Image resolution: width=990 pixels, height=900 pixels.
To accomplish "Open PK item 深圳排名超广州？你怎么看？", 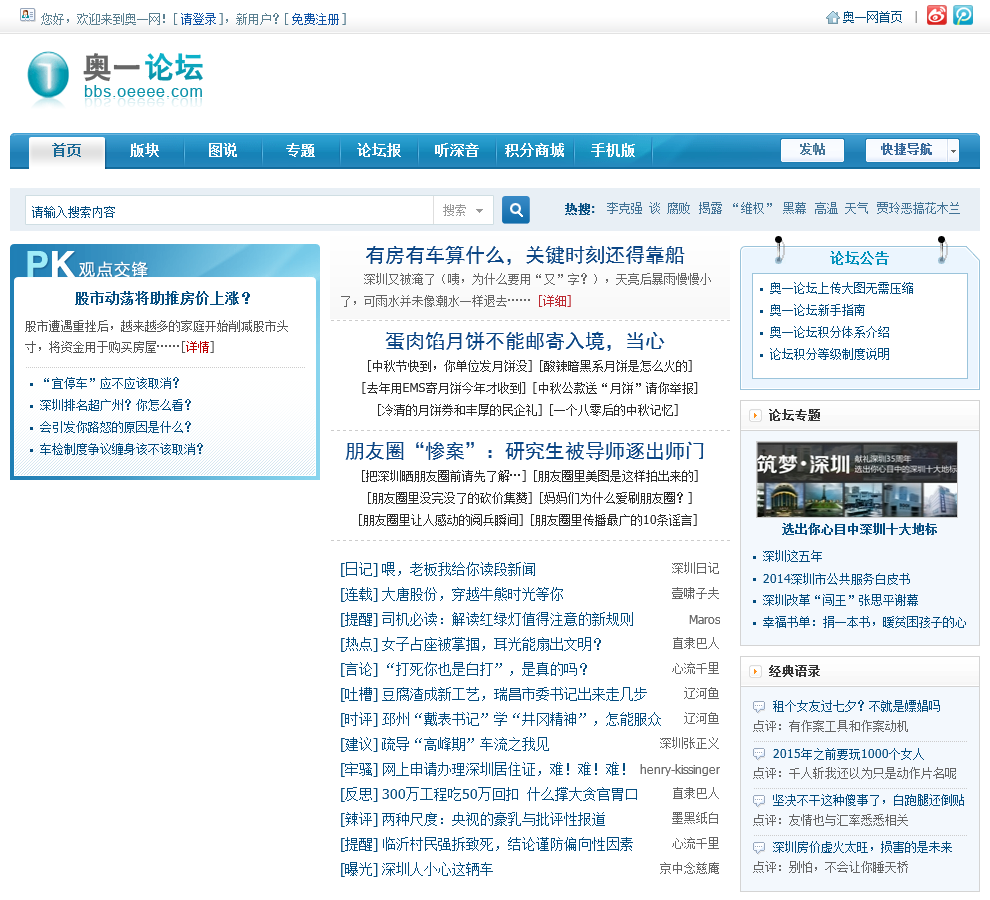I will pyautogui.click(x=116, y=405).
